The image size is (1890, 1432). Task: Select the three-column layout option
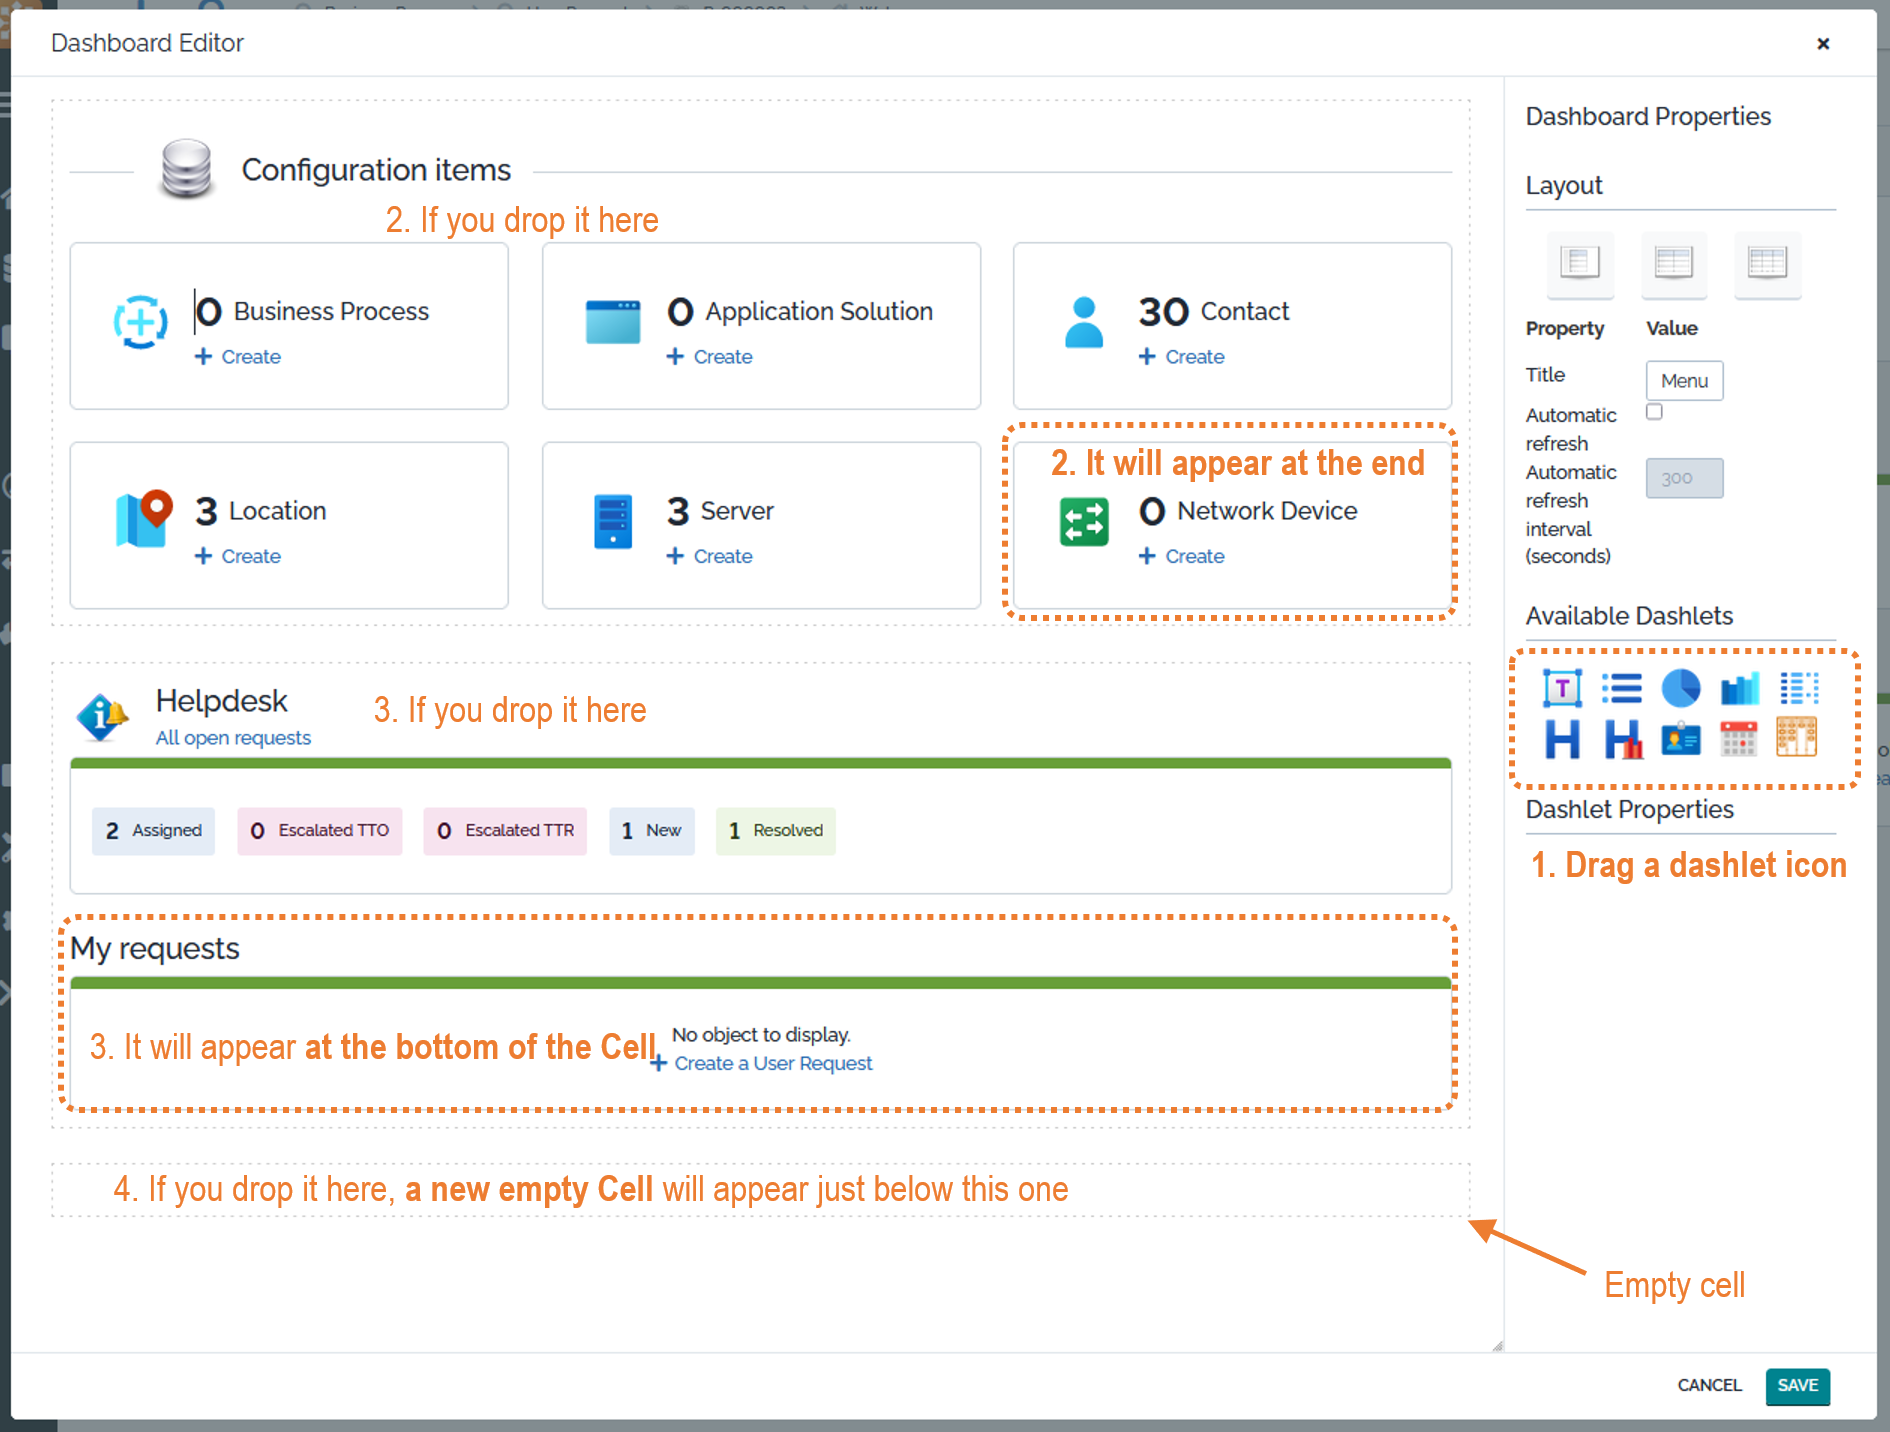coord(1767,263)
